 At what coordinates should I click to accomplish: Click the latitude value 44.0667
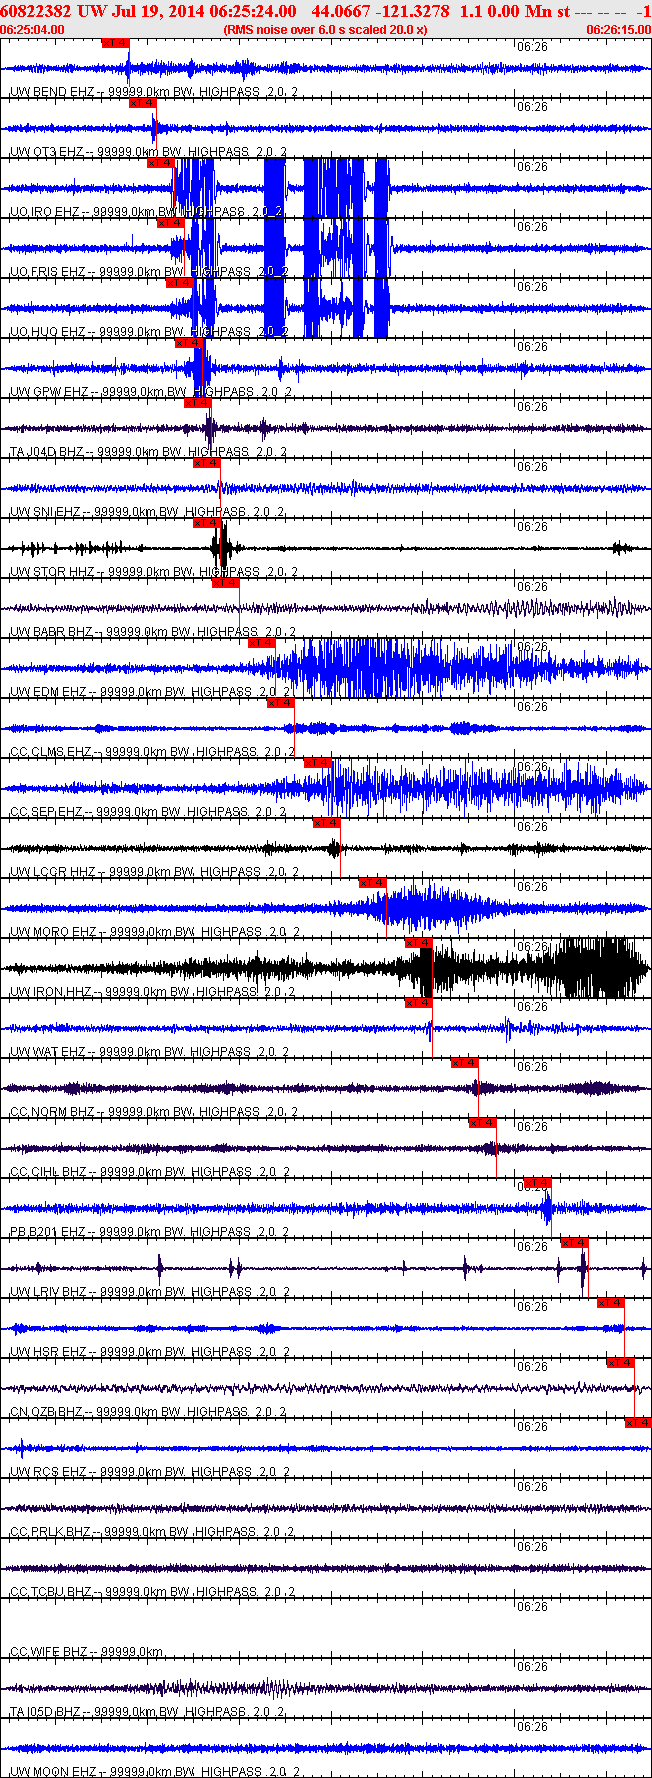340,11
